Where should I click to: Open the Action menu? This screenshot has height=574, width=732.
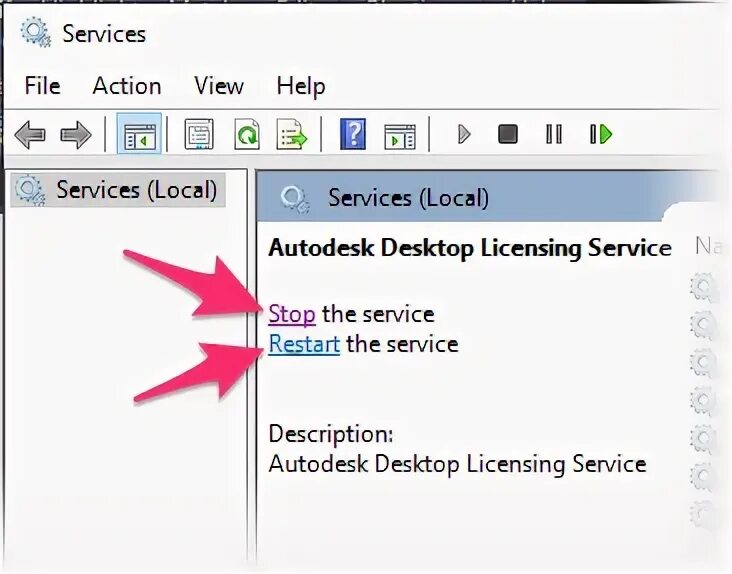127,86
